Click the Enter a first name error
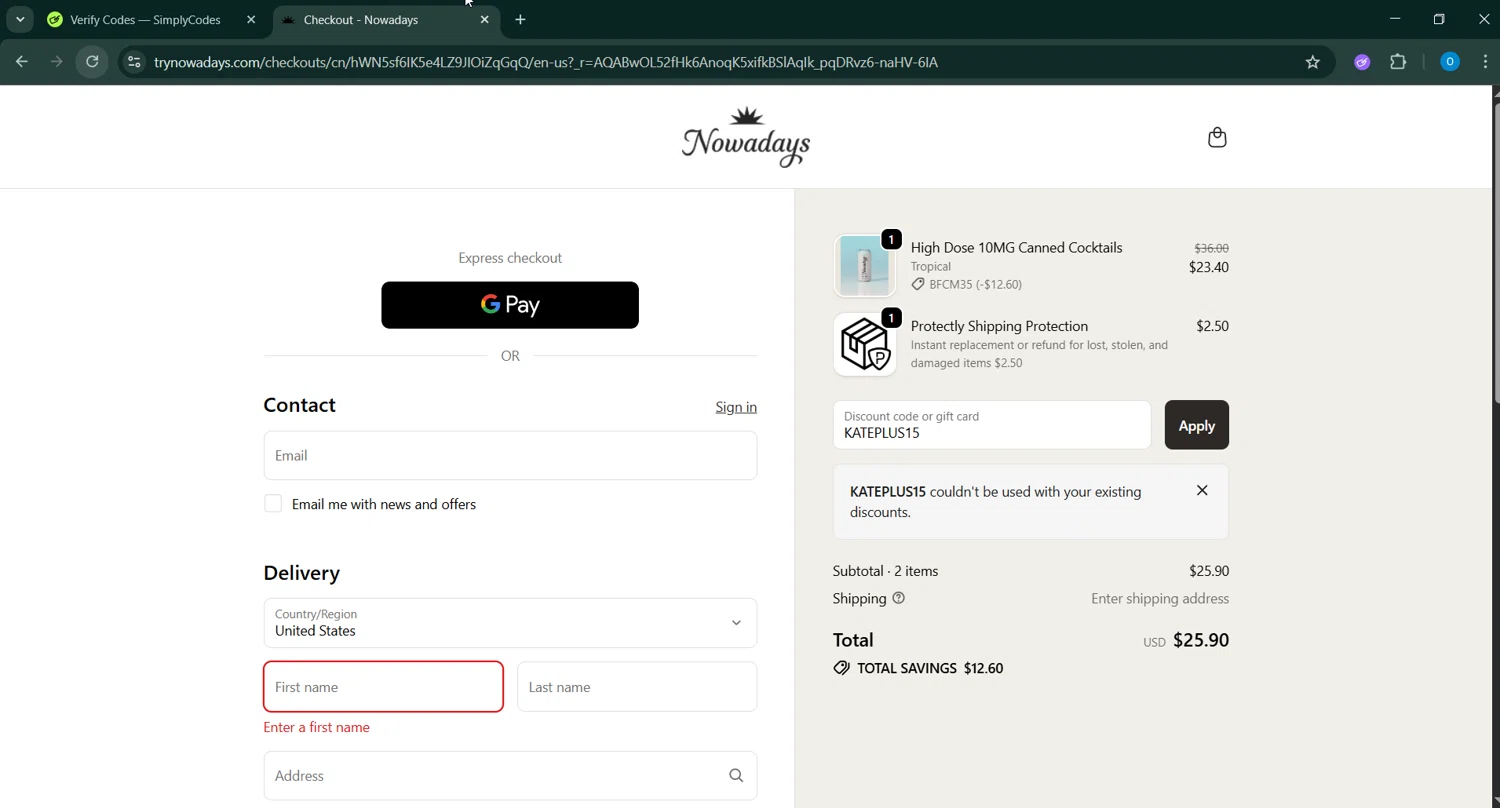Screen dimensions: 1500x808 (x=316, y=727)
